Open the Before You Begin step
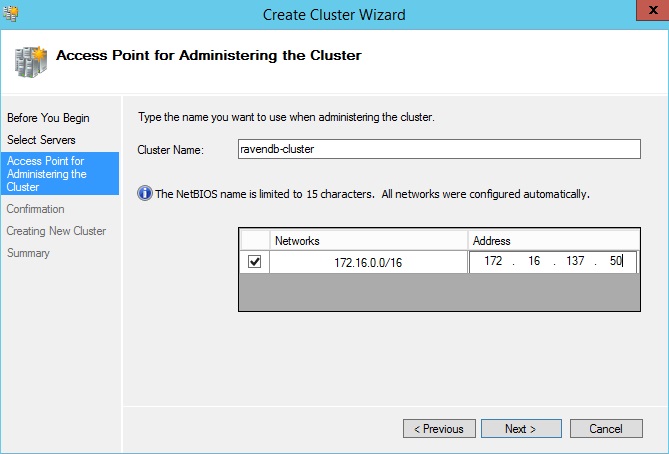 coord(48,118)
